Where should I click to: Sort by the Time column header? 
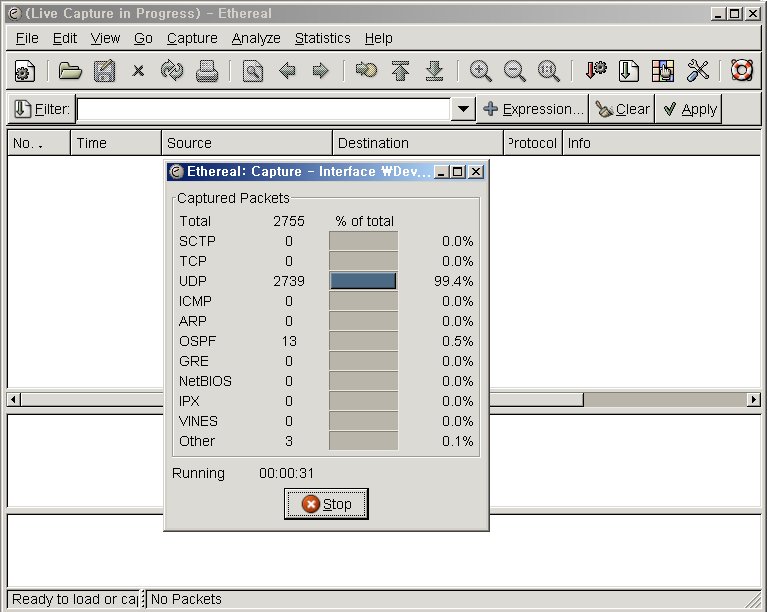[116, 143]
